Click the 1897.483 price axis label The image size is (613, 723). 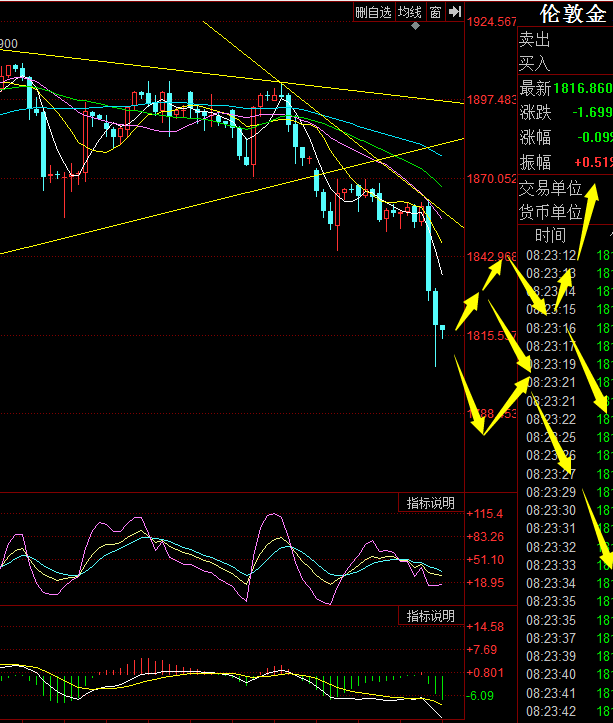(492, 100)
